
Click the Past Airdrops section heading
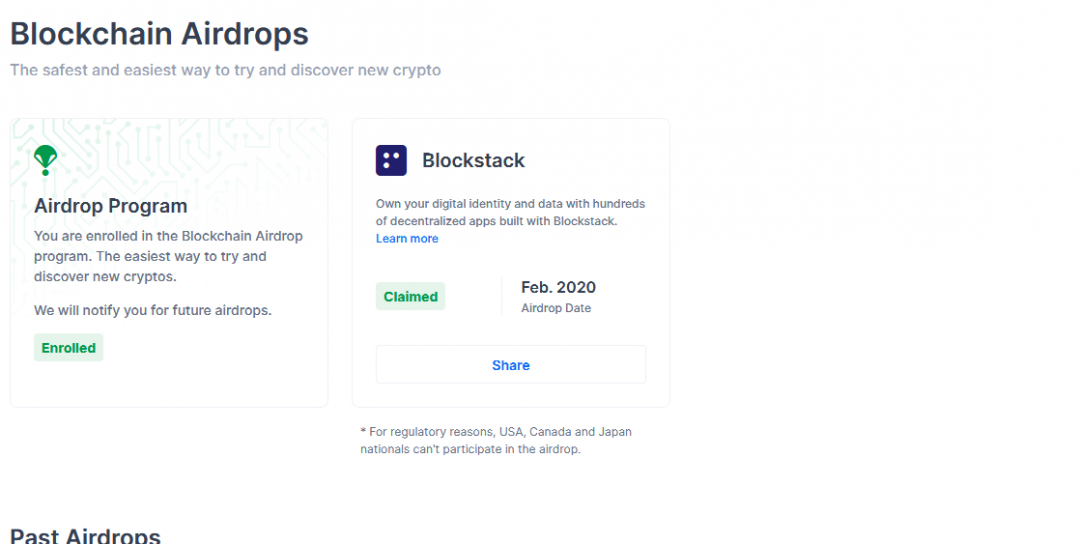point(85,536)
